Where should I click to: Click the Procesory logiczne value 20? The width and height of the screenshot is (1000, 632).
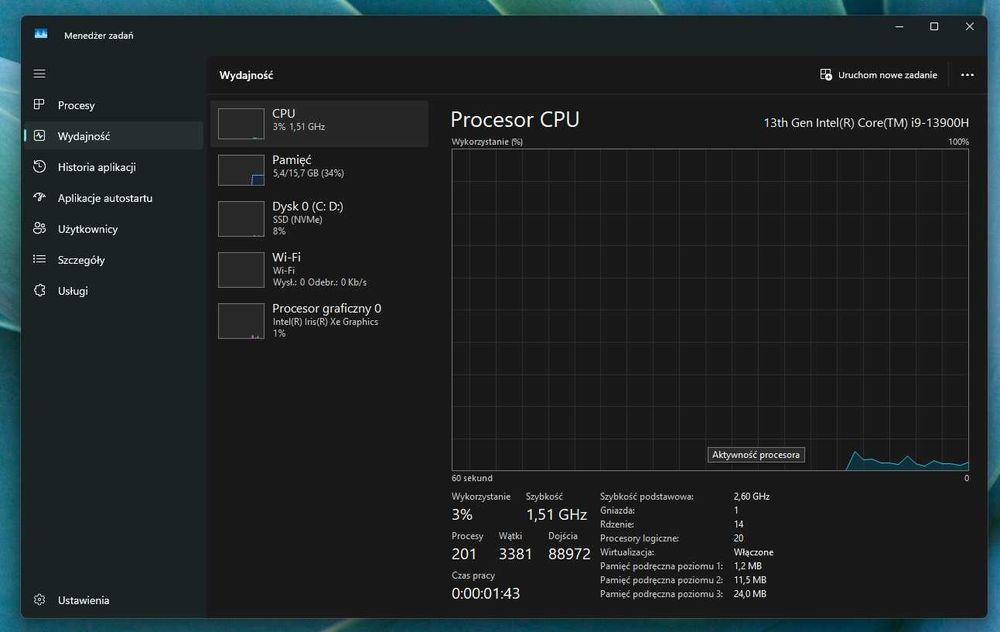click(x=739, y=538)
